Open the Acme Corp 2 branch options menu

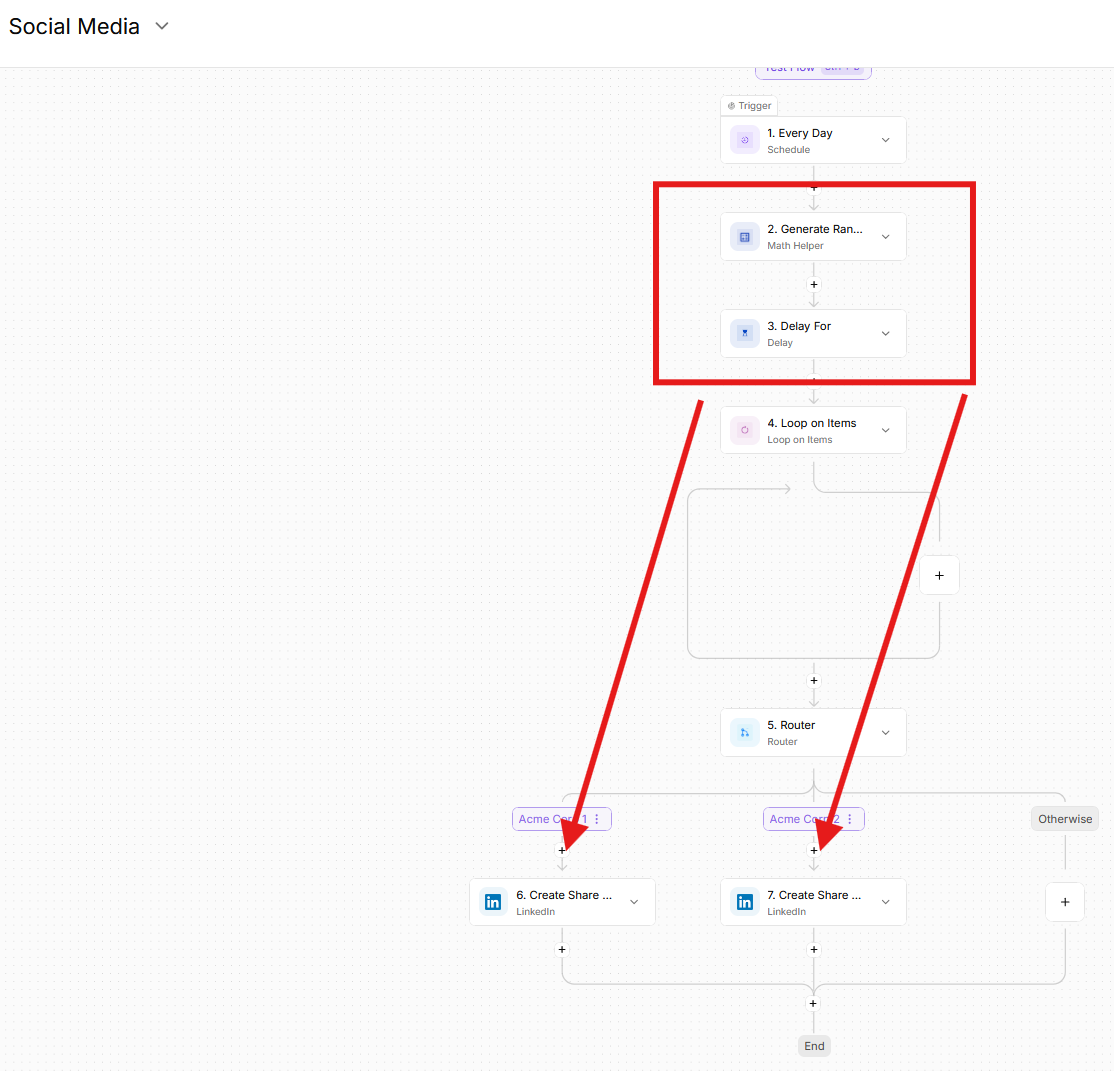pyautogui.click(x=849, y=819)
